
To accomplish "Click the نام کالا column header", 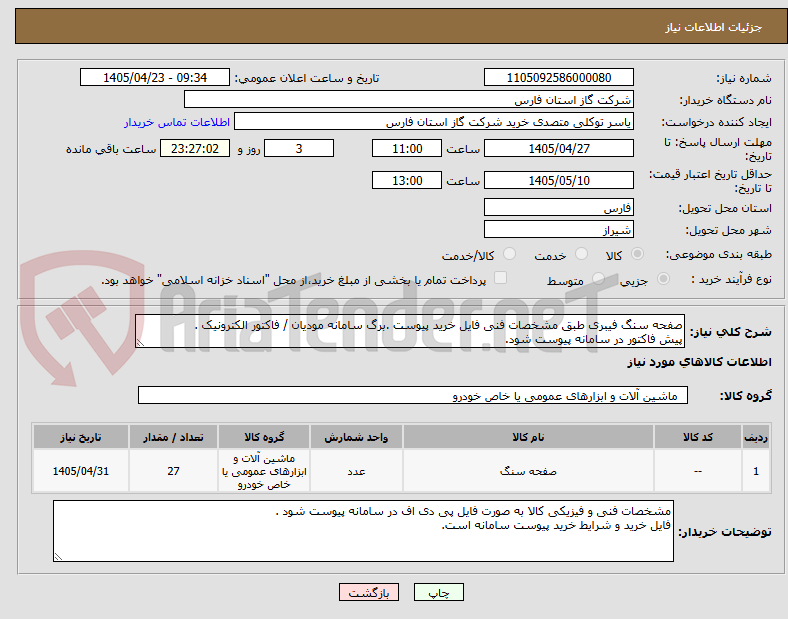I will tap(528, 437).
